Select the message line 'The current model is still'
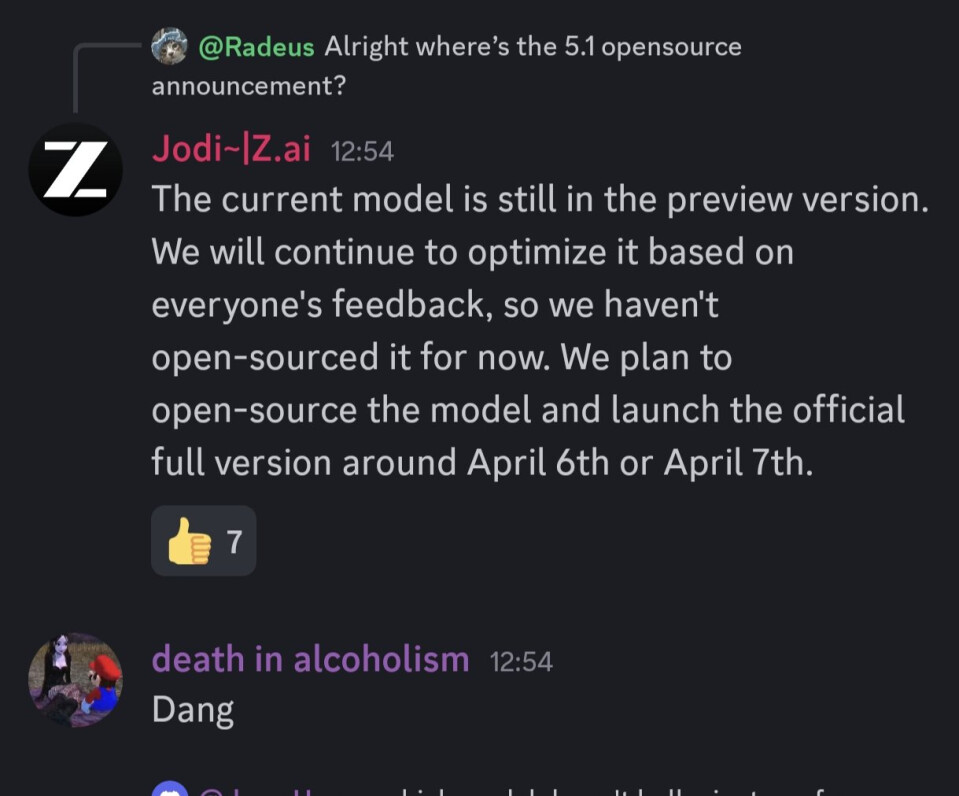959x796 pixels. pyautogui.click(x=540, y=199)
